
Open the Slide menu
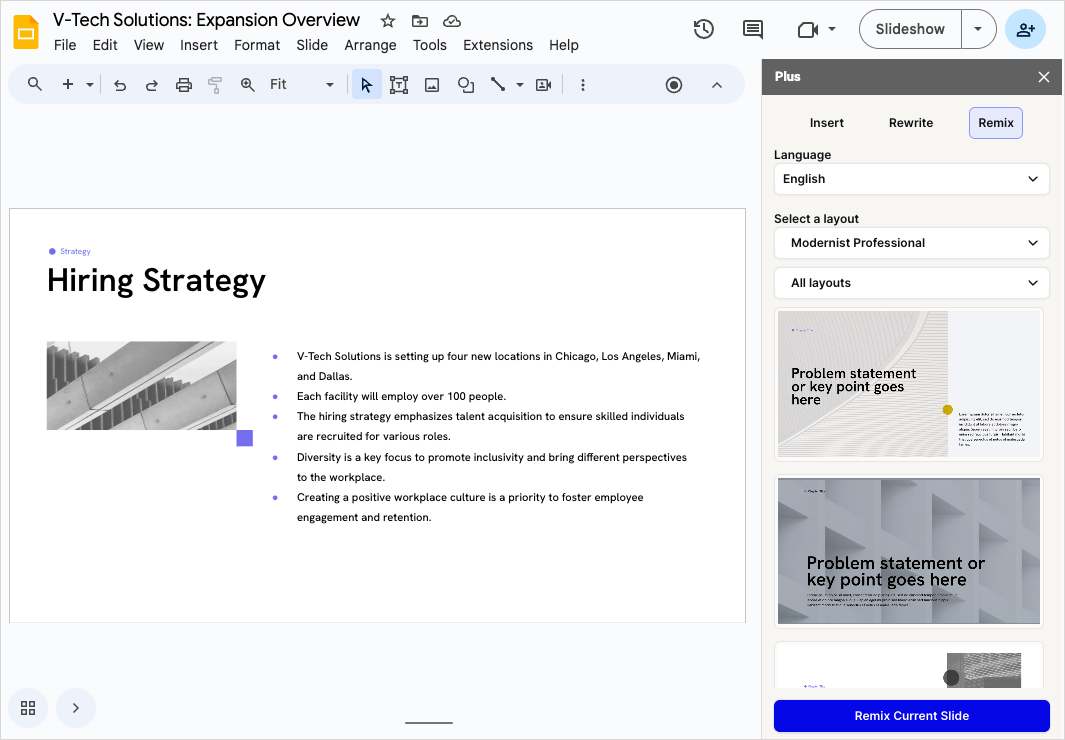click(312, 45)
